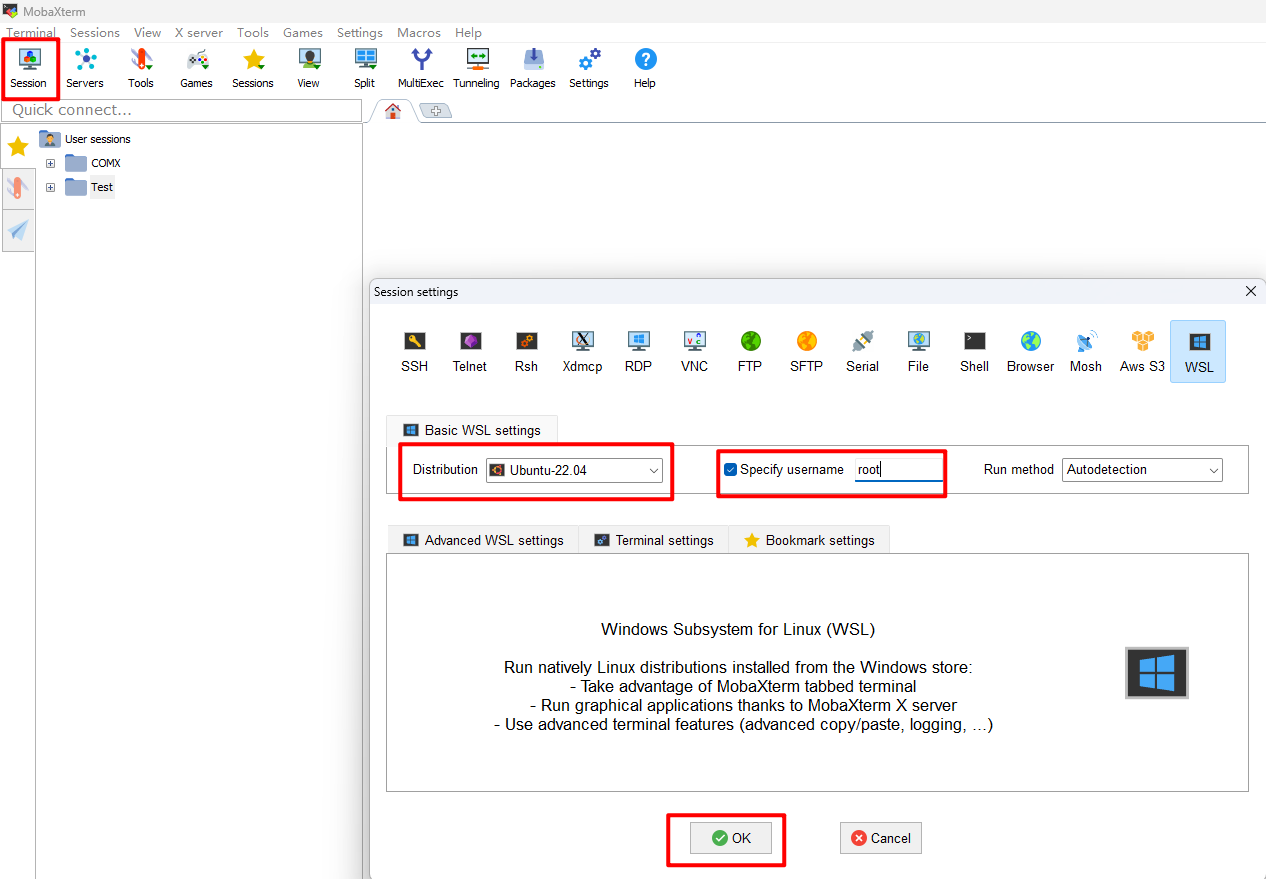Click the username field containing root
The width and height of the screenshot is (1266, 879).
pos(899,469)
